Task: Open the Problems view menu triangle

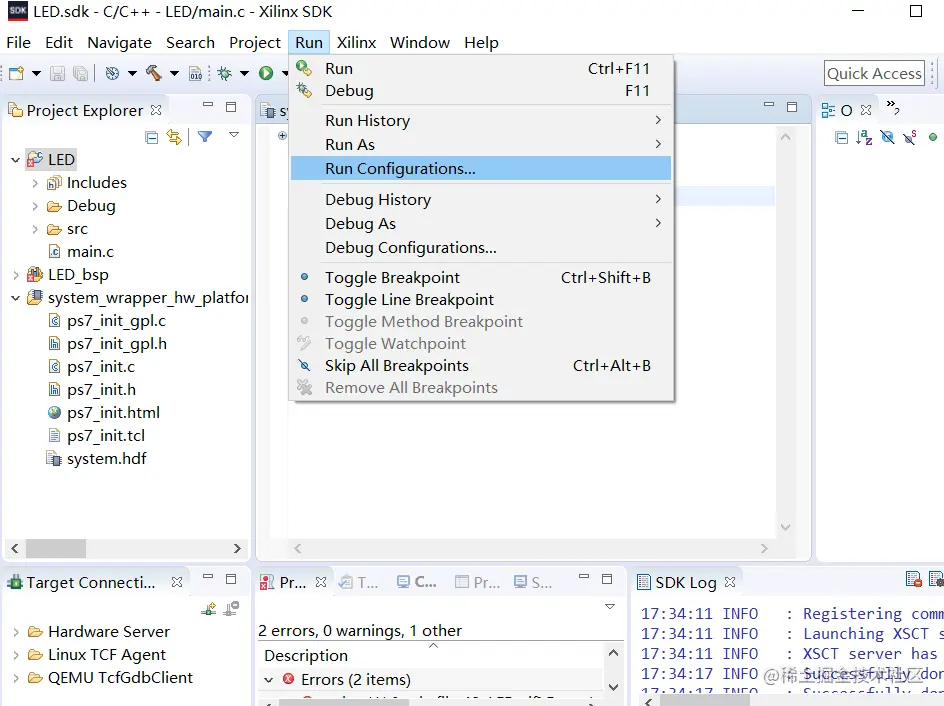Action: coord(610,607)
